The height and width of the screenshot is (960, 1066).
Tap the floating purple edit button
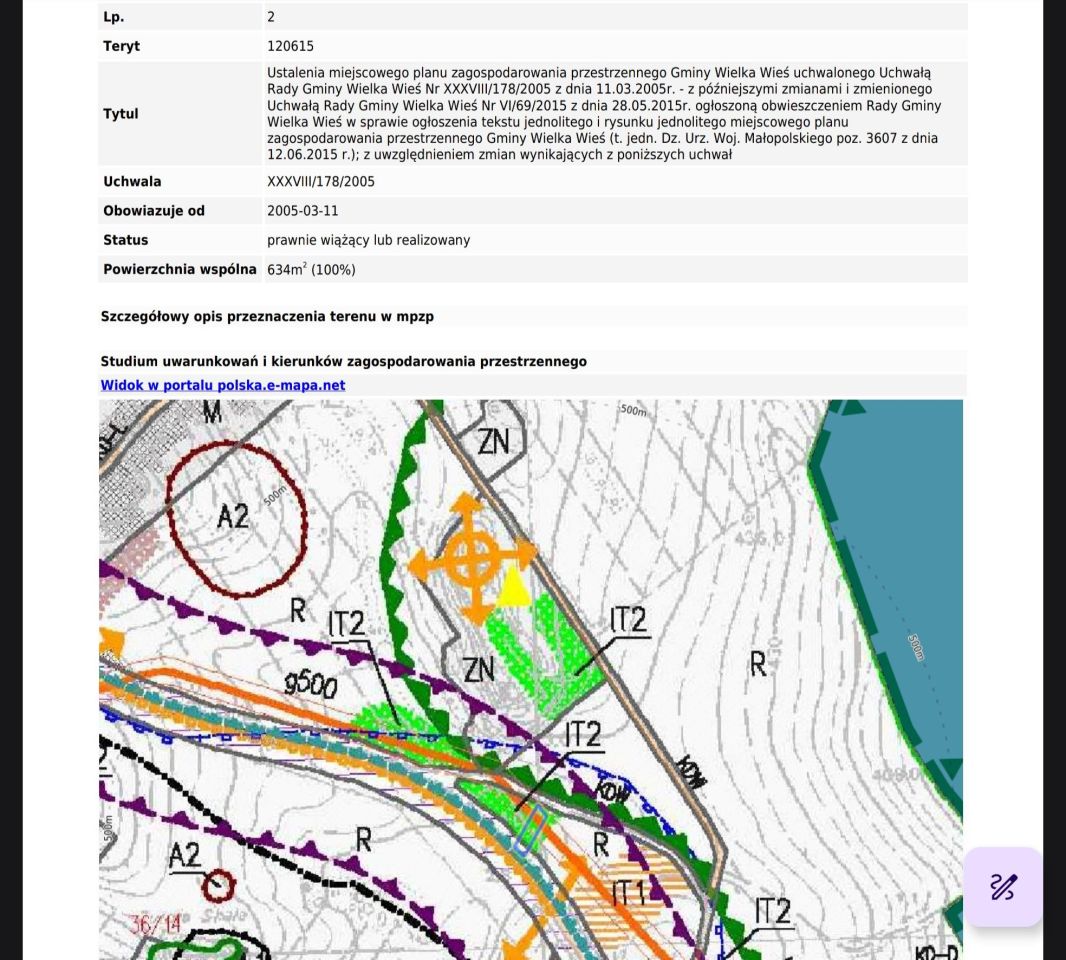tap(1003, 887)
